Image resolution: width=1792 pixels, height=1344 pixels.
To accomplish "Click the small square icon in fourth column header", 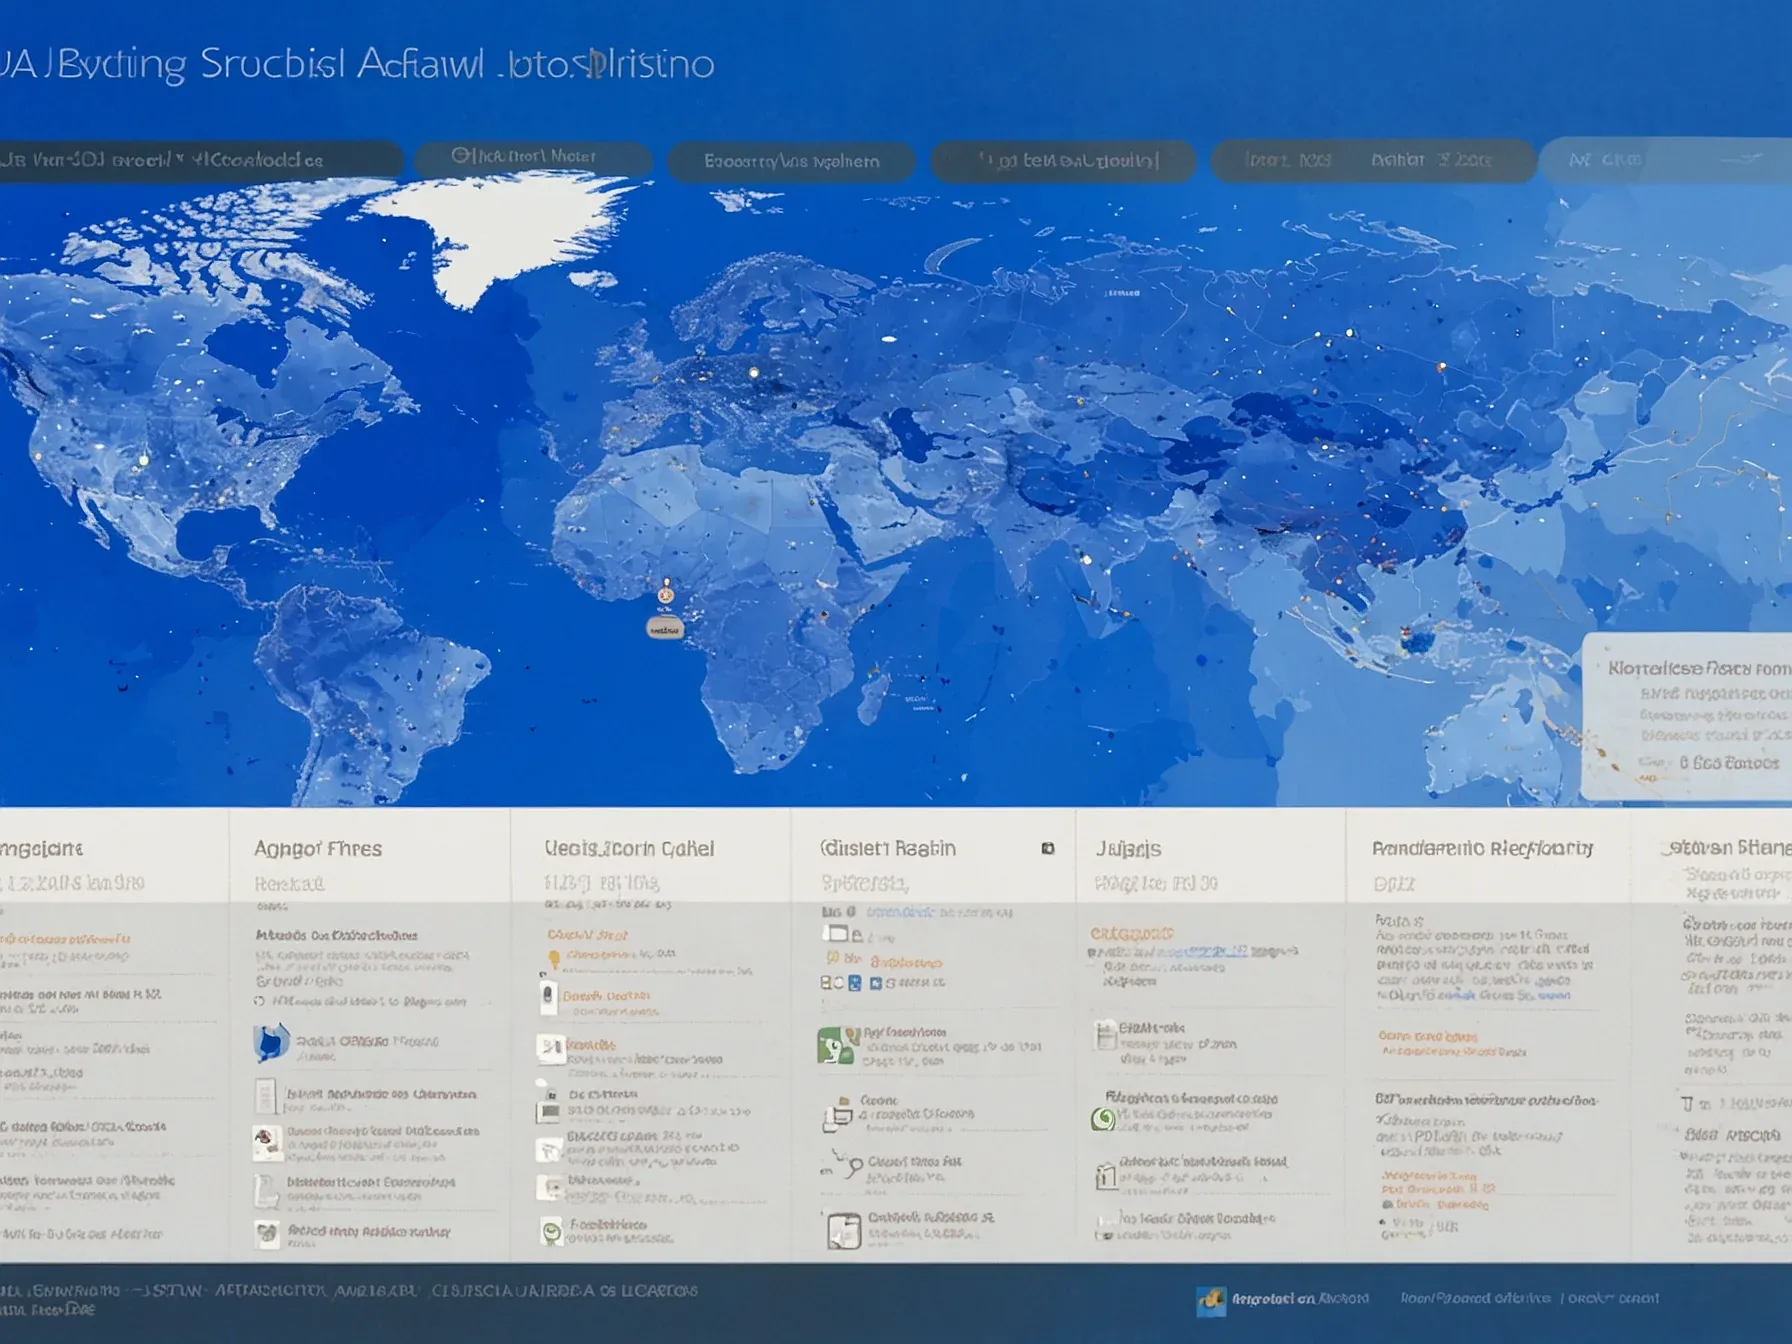I will 1048,848.
